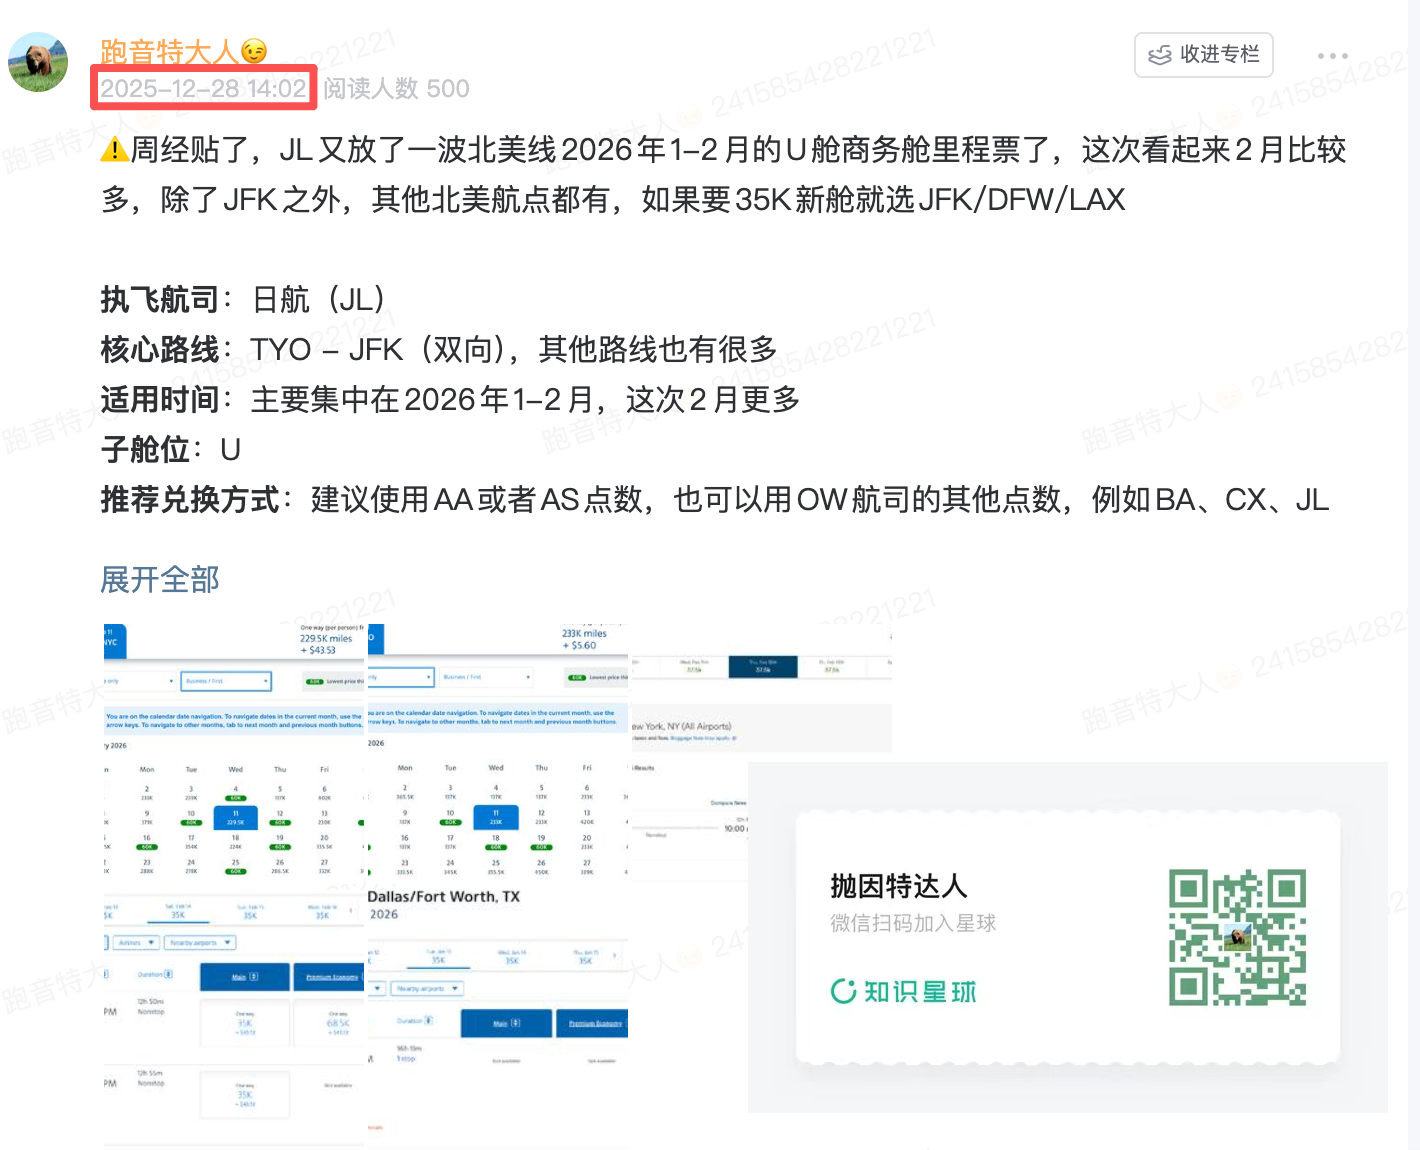The height and width of the screenshot is (1150, 1420).
Task: Click the green 60K lowest price badge
Action: point(315,680)
